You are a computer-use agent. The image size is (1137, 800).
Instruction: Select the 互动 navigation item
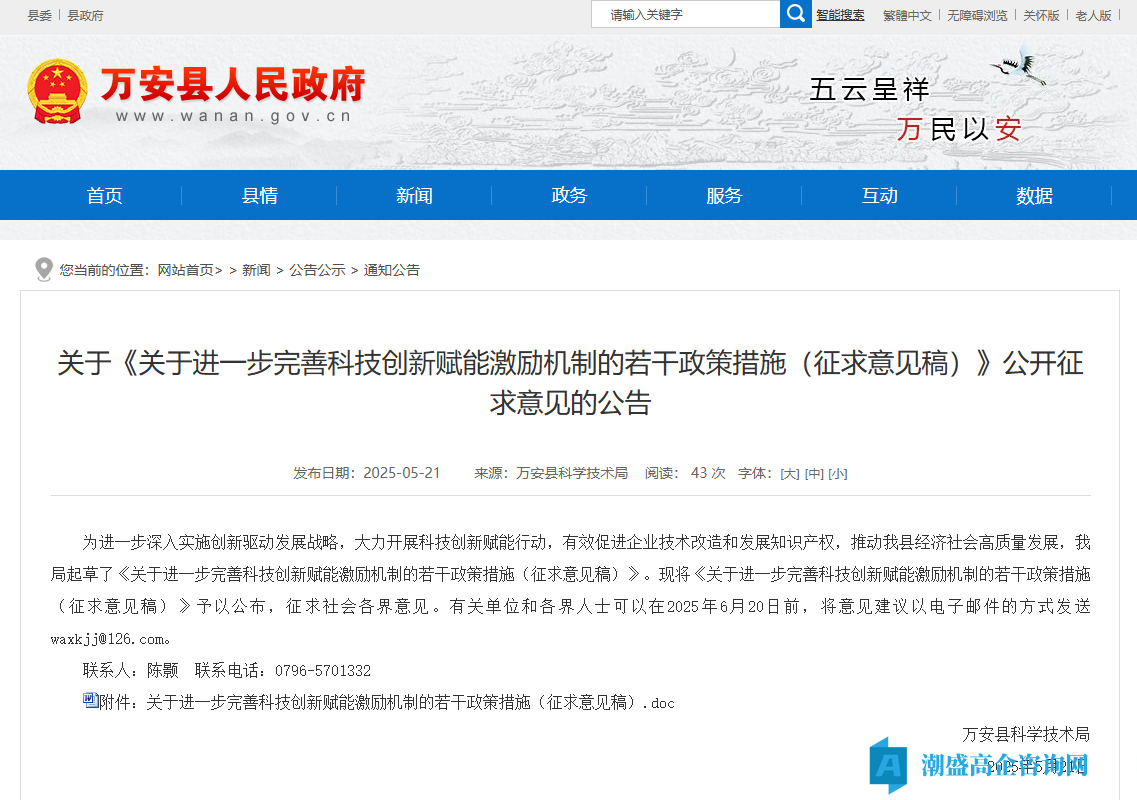coord(879,196)
